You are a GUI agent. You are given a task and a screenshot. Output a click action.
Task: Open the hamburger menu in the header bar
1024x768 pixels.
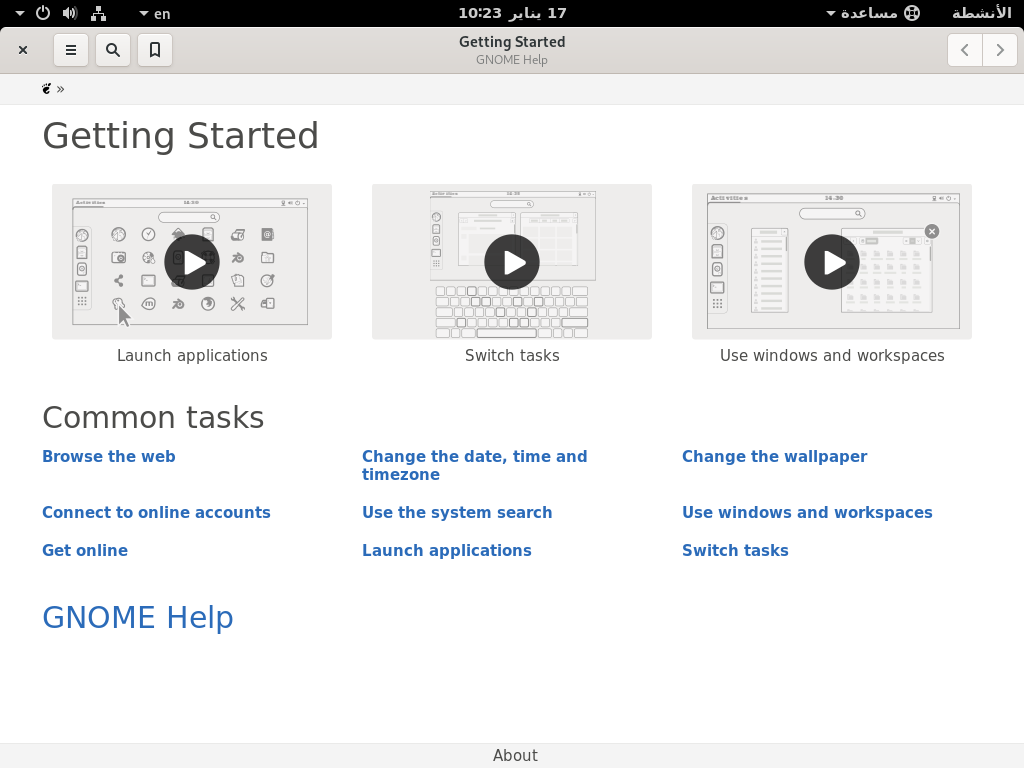(x=71, y=50)
